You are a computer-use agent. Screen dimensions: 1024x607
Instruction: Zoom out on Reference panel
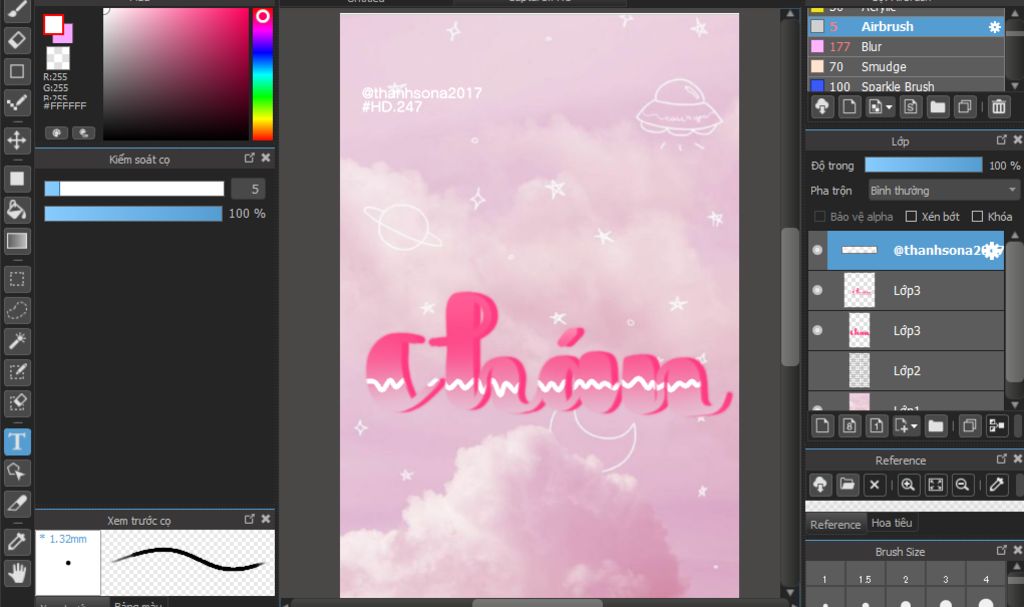click(x=962, y=484)
